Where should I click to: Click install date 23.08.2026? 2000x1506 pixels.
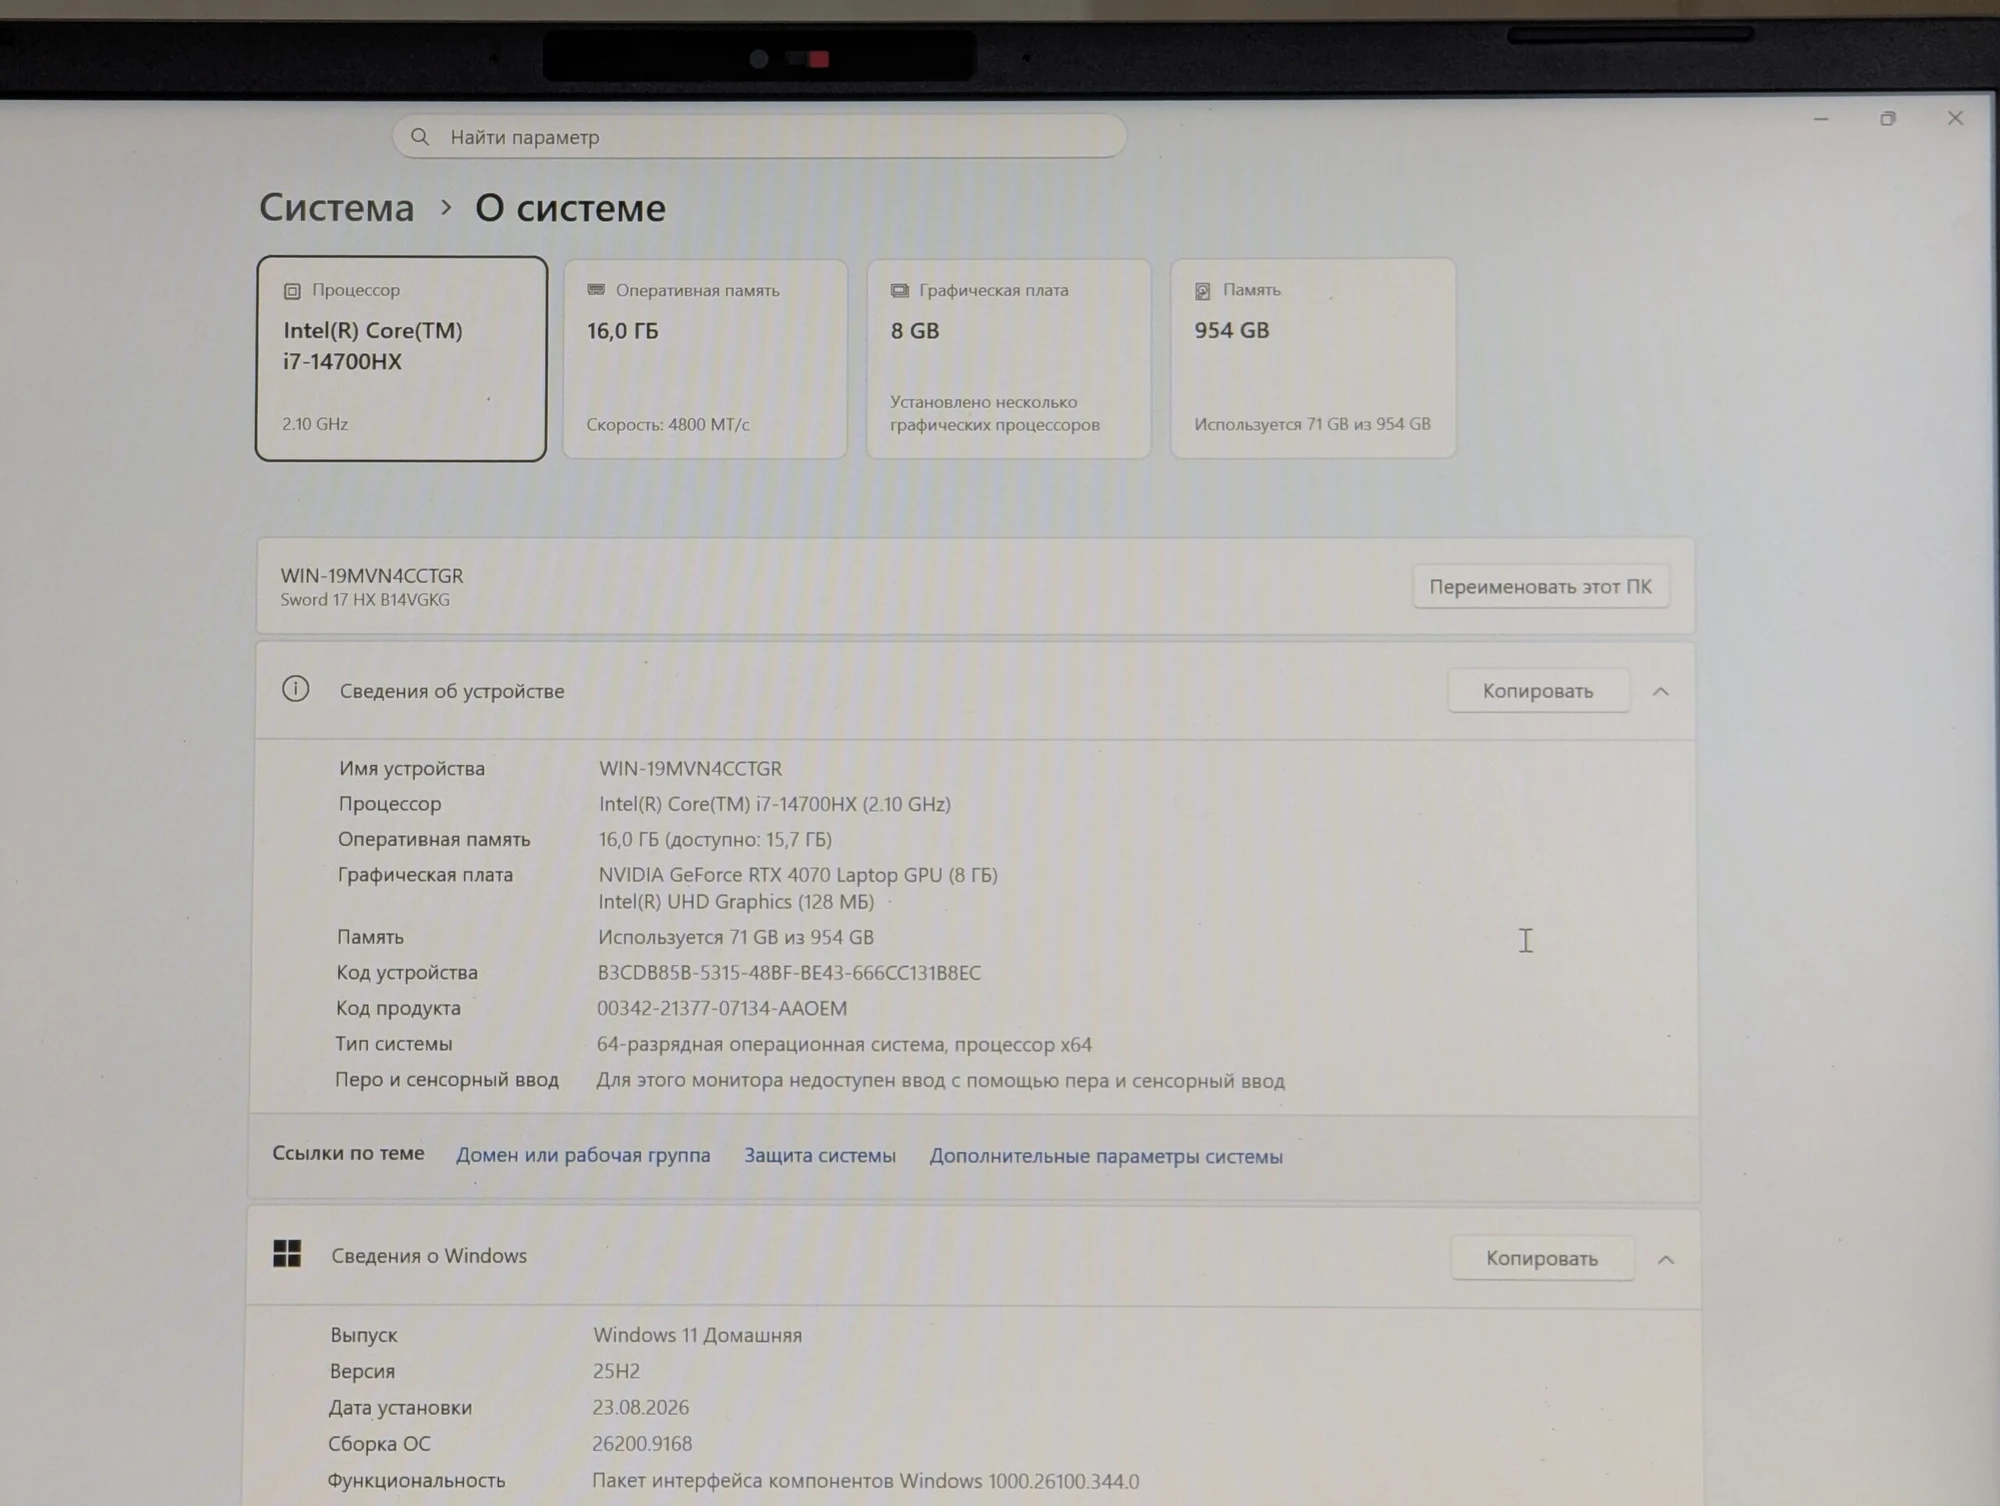click(641, 1408)
